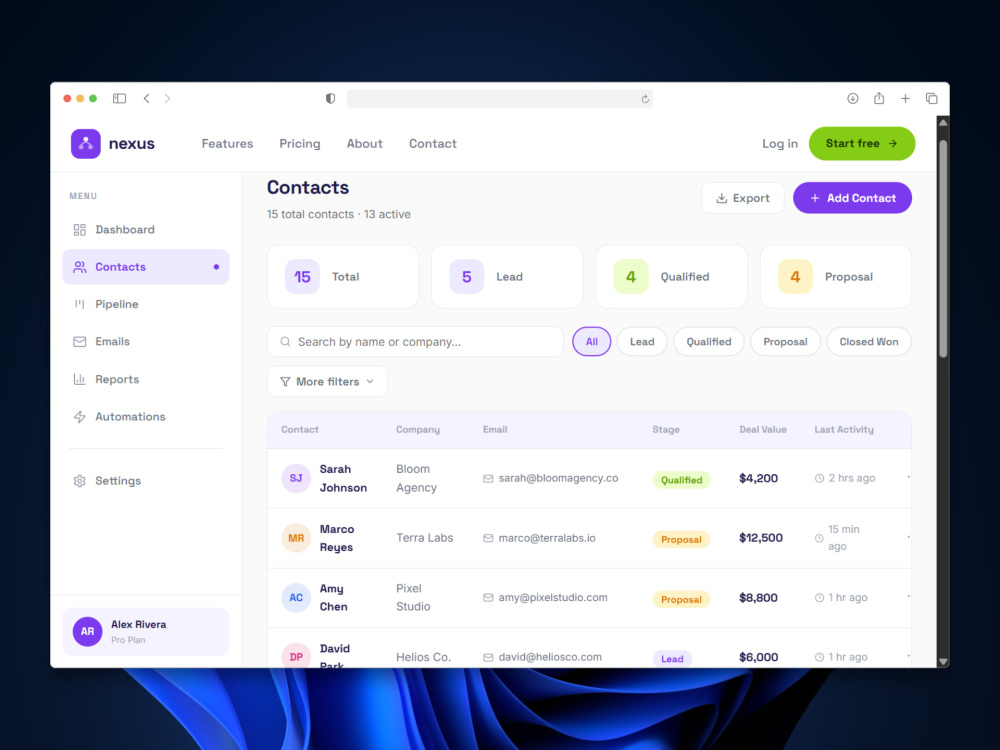Image resolution: width=1000 pixels, height=750 pixels.
Task: Sort by Deal Value column header
Action: (x=763, y=430)
